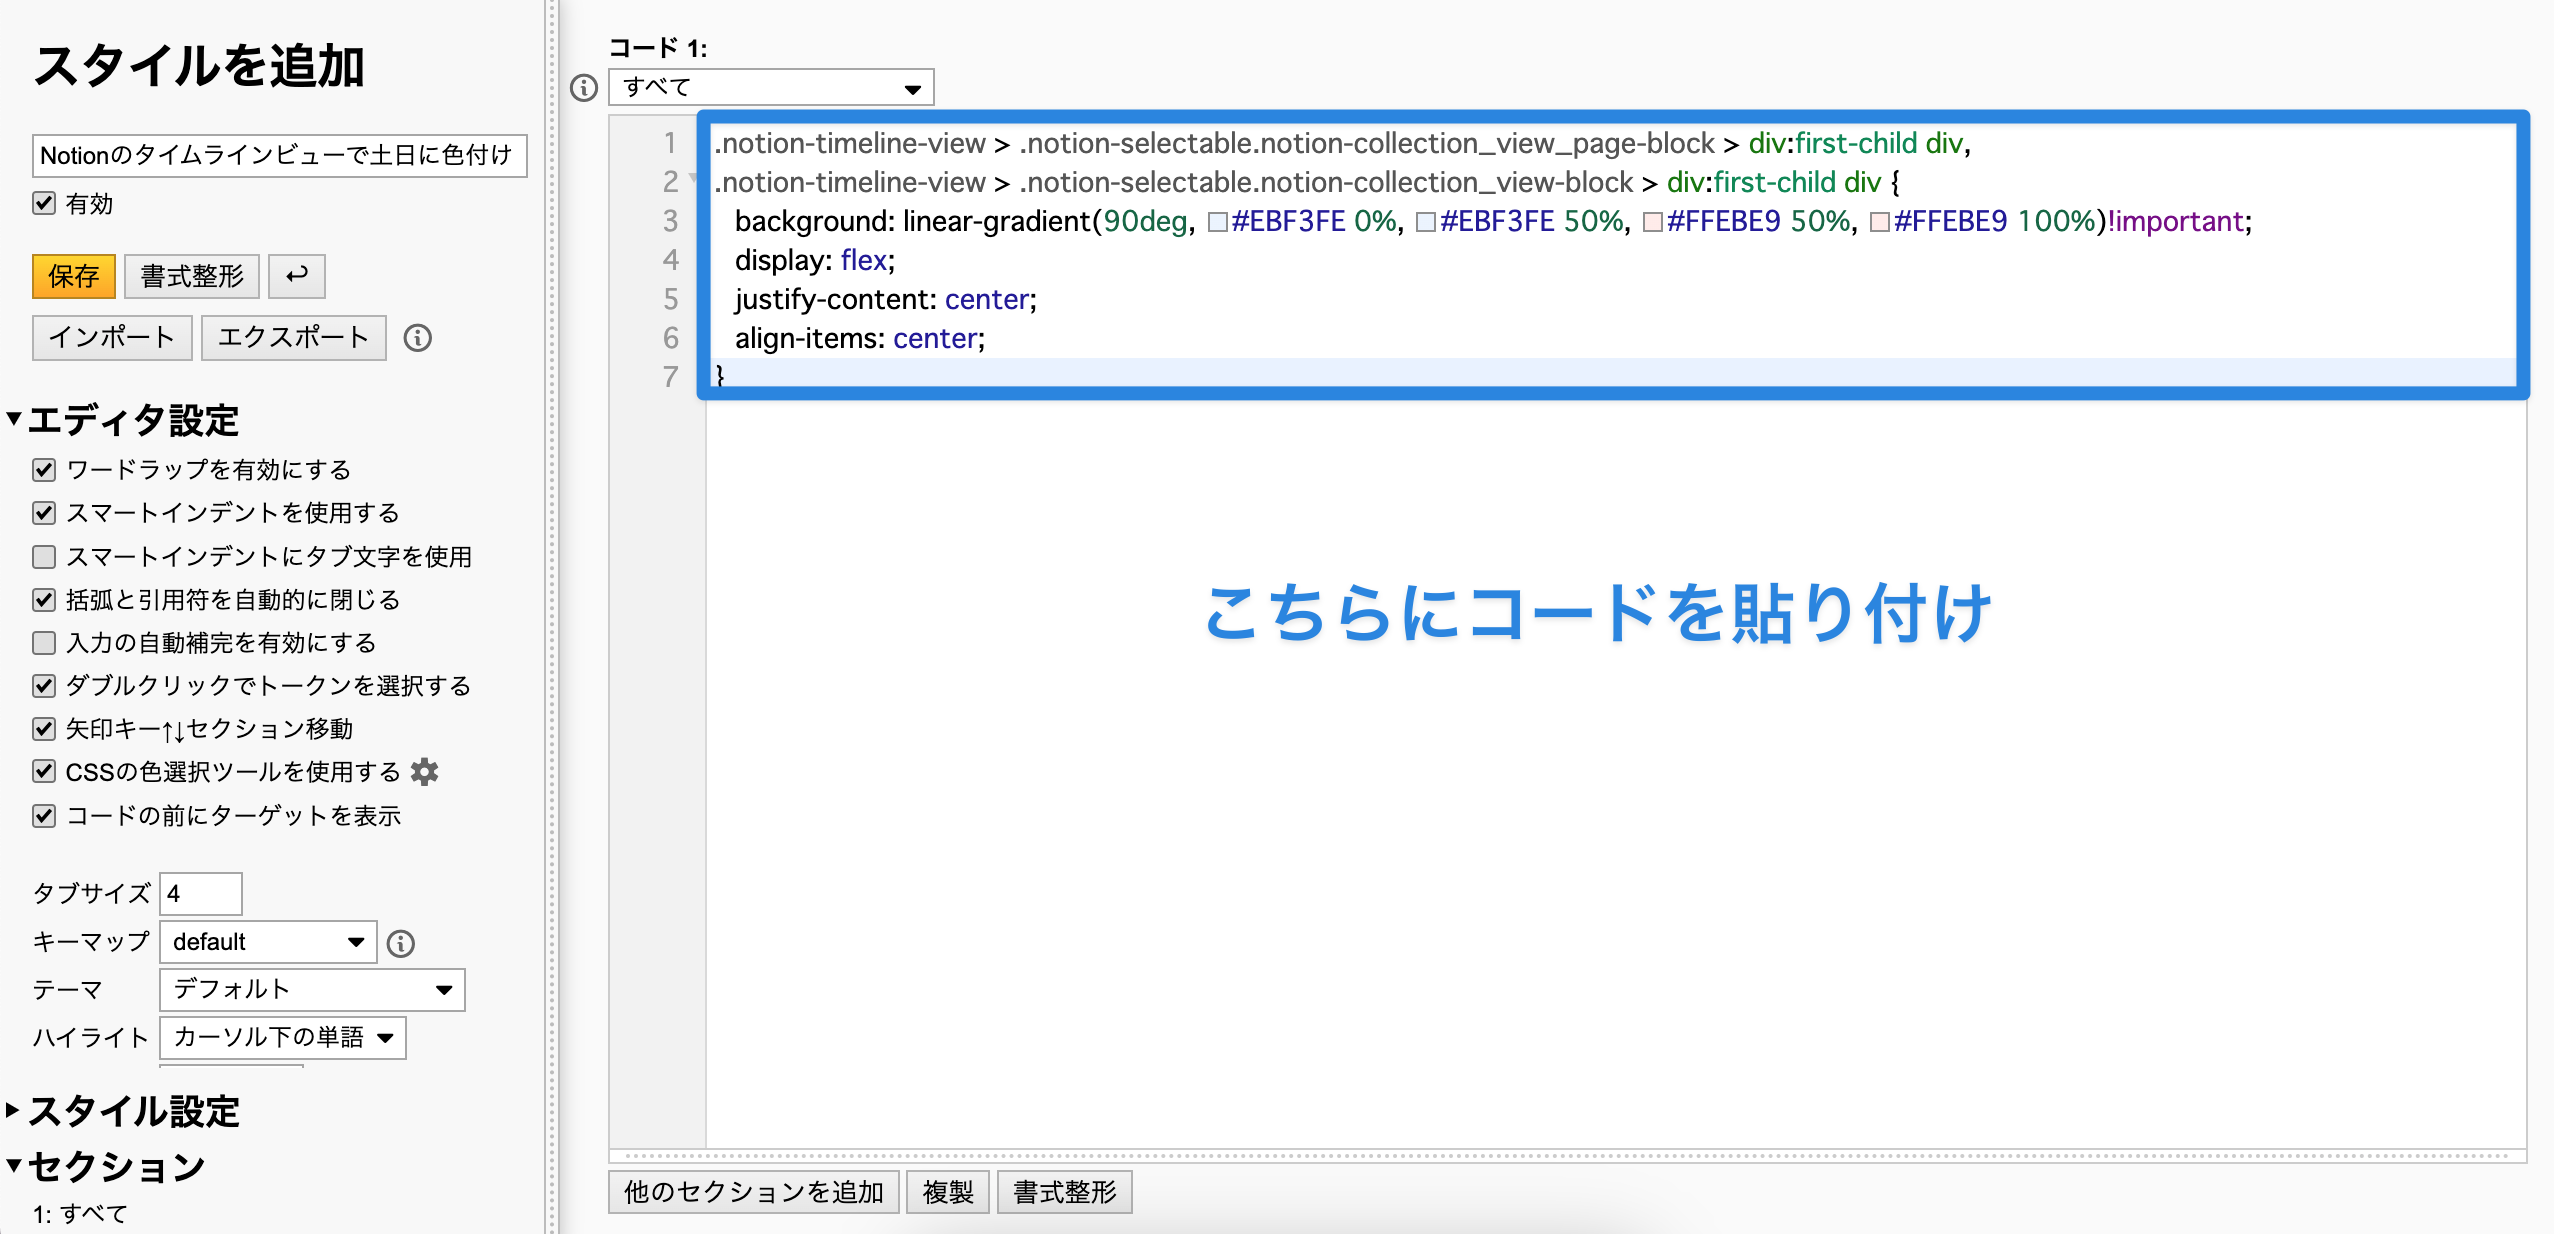Click the 'align-items: center;' code line
Image resolution: width=2554 pixels, height=1234 pixels.
click(860, 338)
